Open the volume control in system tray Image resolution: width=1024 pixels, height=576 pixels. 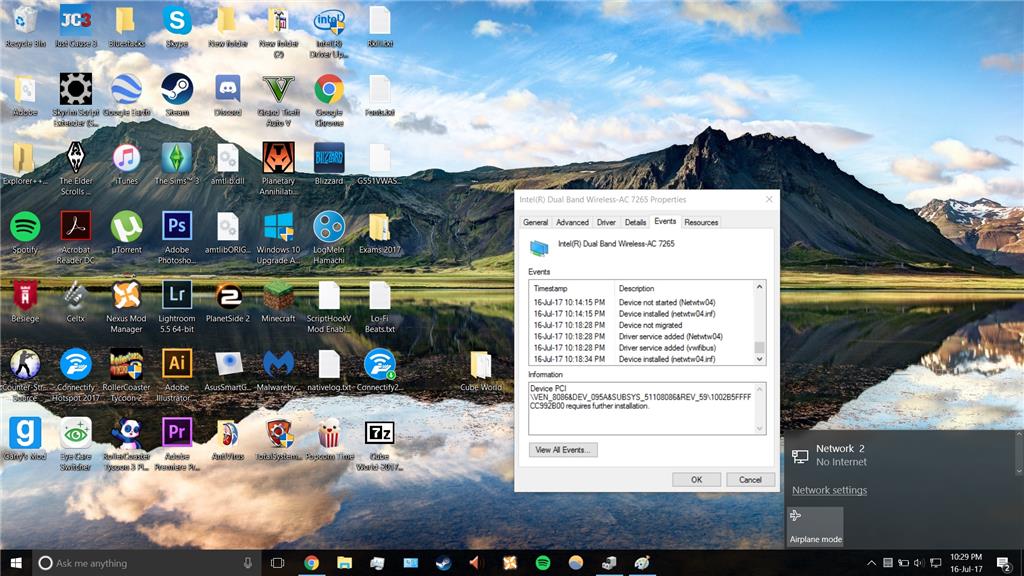point(919,563)
